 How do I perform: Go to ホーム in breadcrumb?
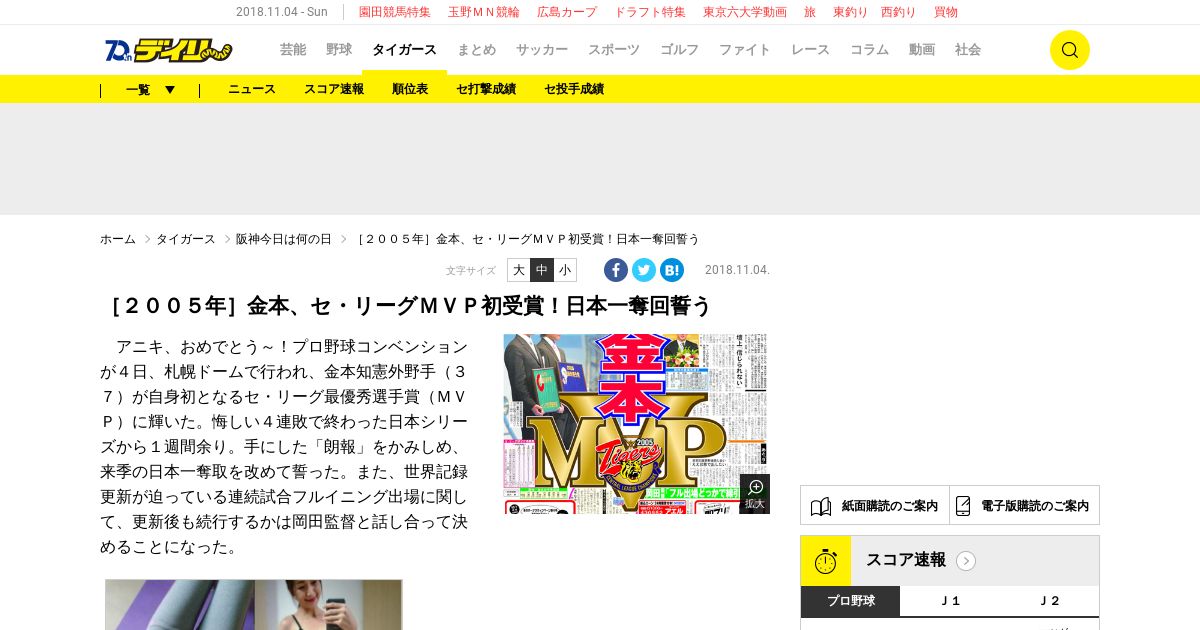pyautogui.click(x=118, y=239)
